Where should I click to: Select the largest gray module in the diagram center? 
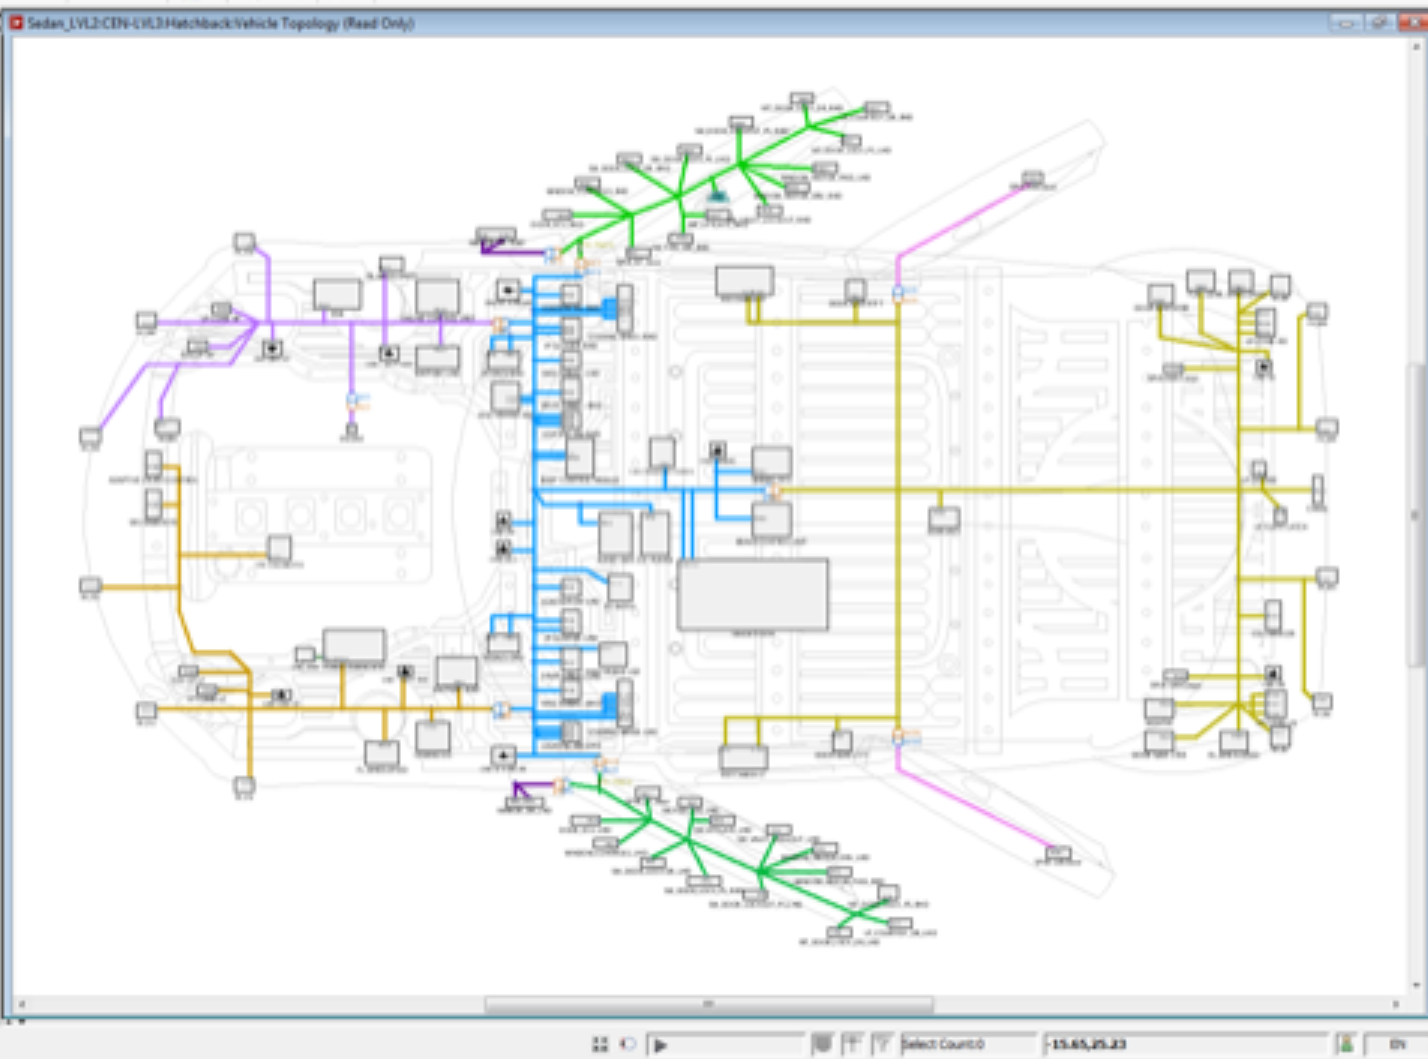(753, 594)
